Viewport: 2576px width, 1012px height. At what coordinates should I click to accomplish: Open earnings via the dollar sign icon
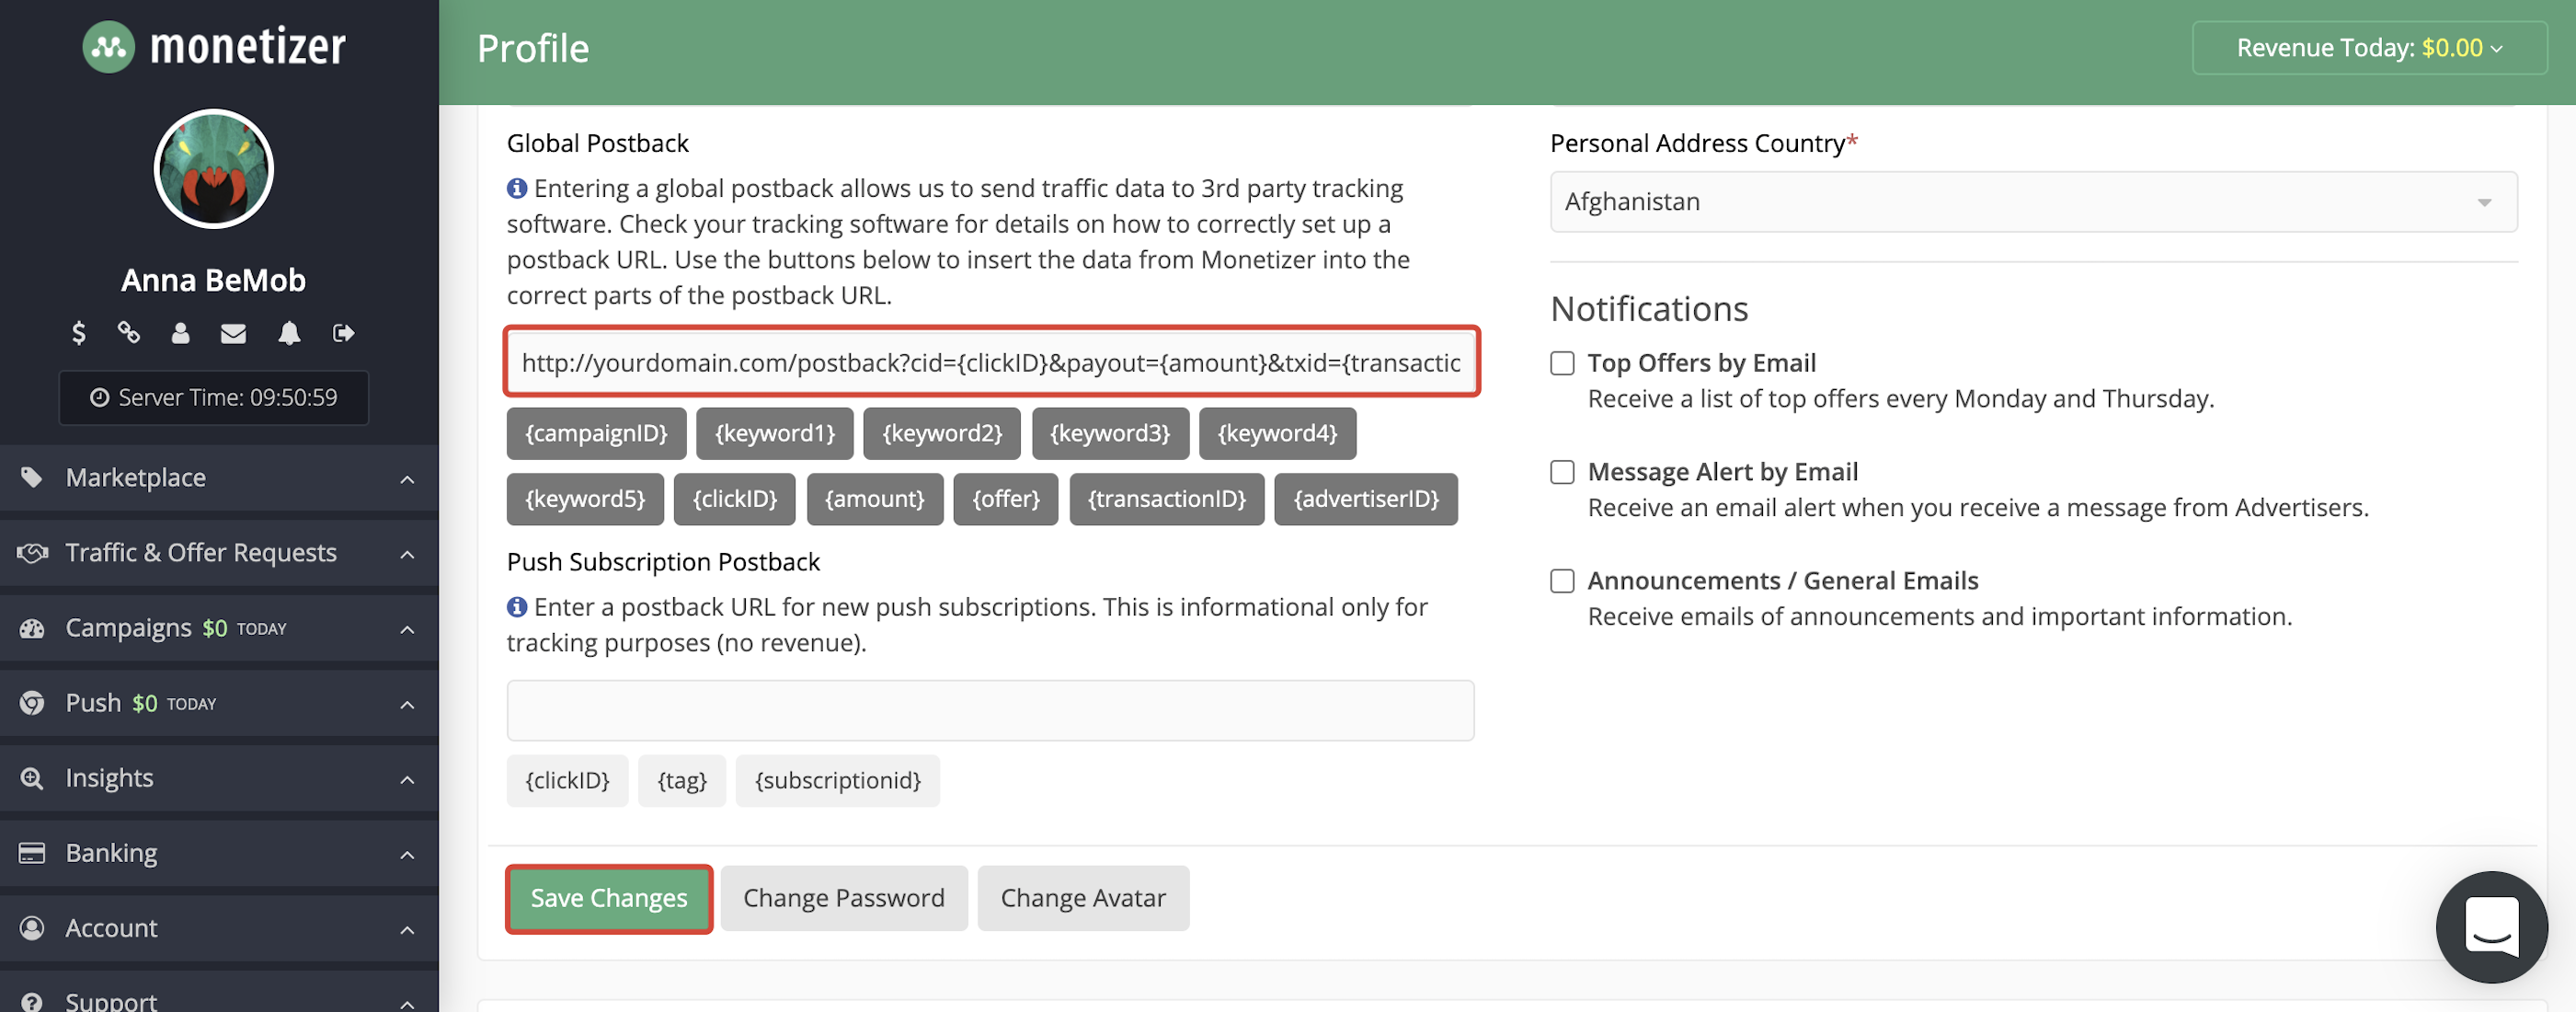[x=79, y=334]
